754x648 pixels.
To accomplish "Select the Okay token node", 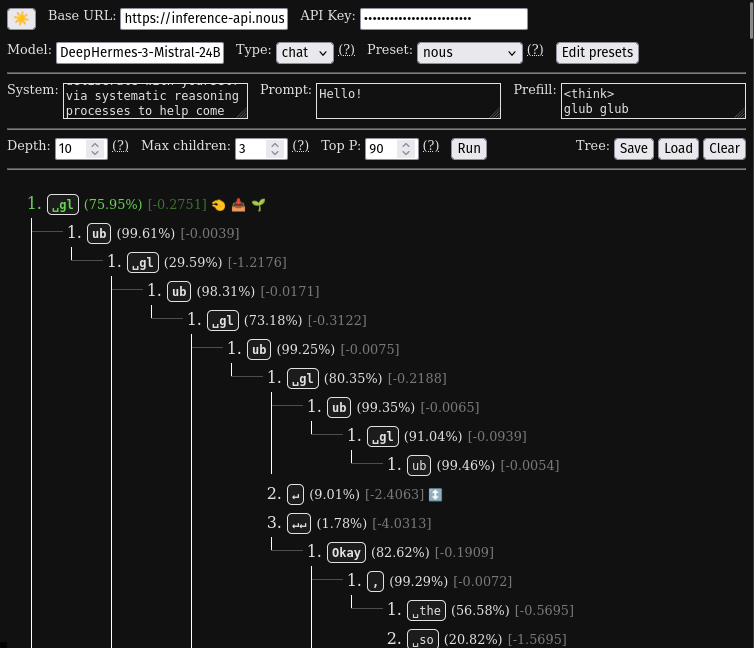I will coord(346,552).
